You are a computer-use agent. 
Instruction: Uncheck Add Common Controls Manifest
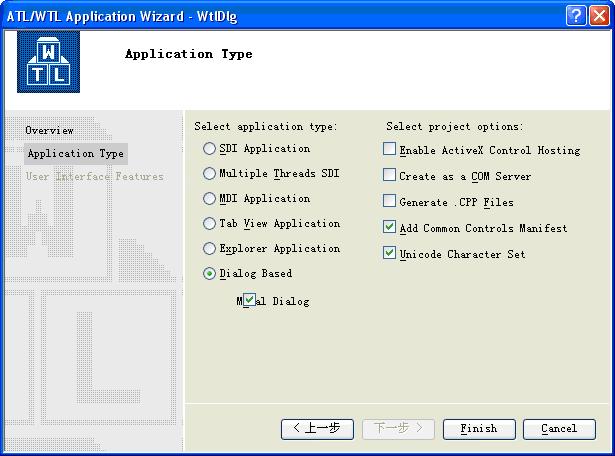click(x=390, y=228)
